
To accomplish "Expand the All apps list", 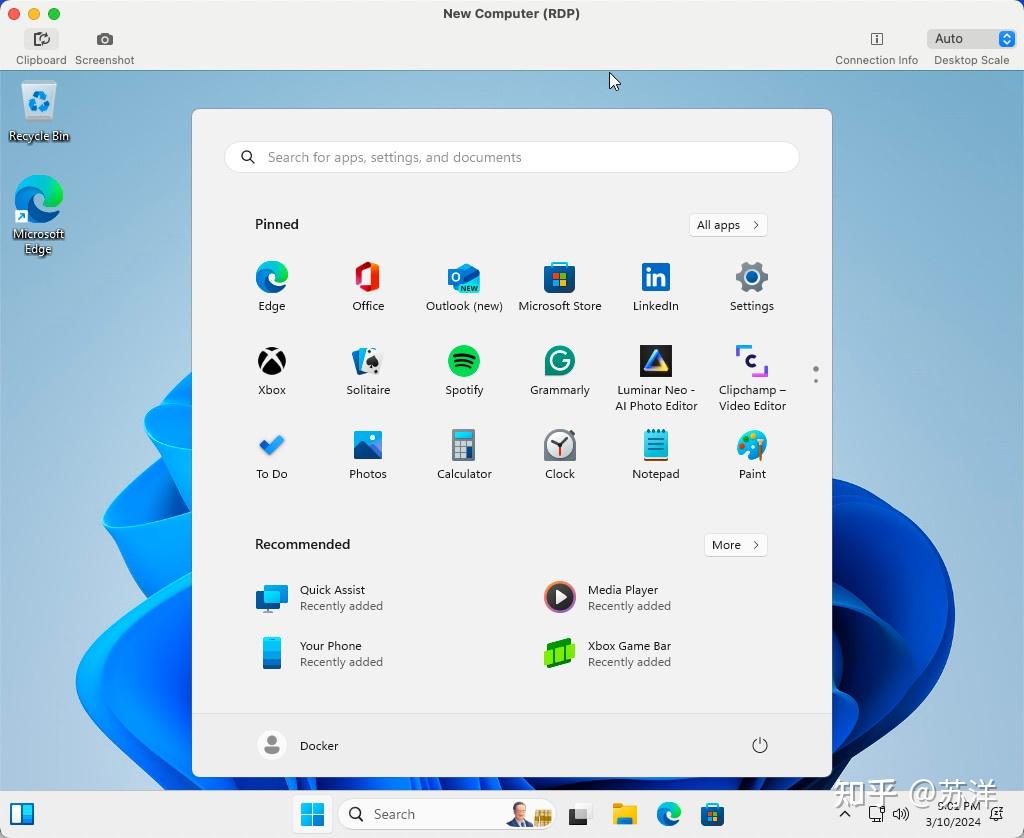I will click(x=728, y=225).
